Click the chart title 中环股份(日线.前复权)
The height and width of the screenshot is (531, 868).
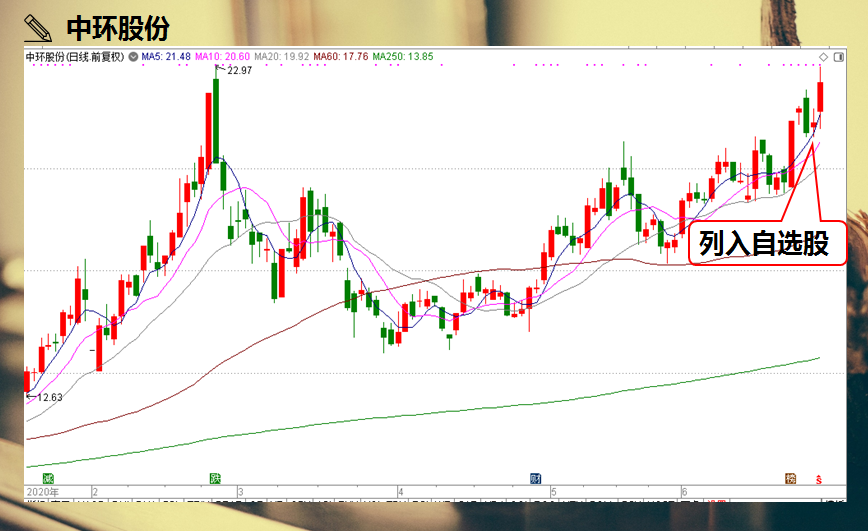coord(75,56)
